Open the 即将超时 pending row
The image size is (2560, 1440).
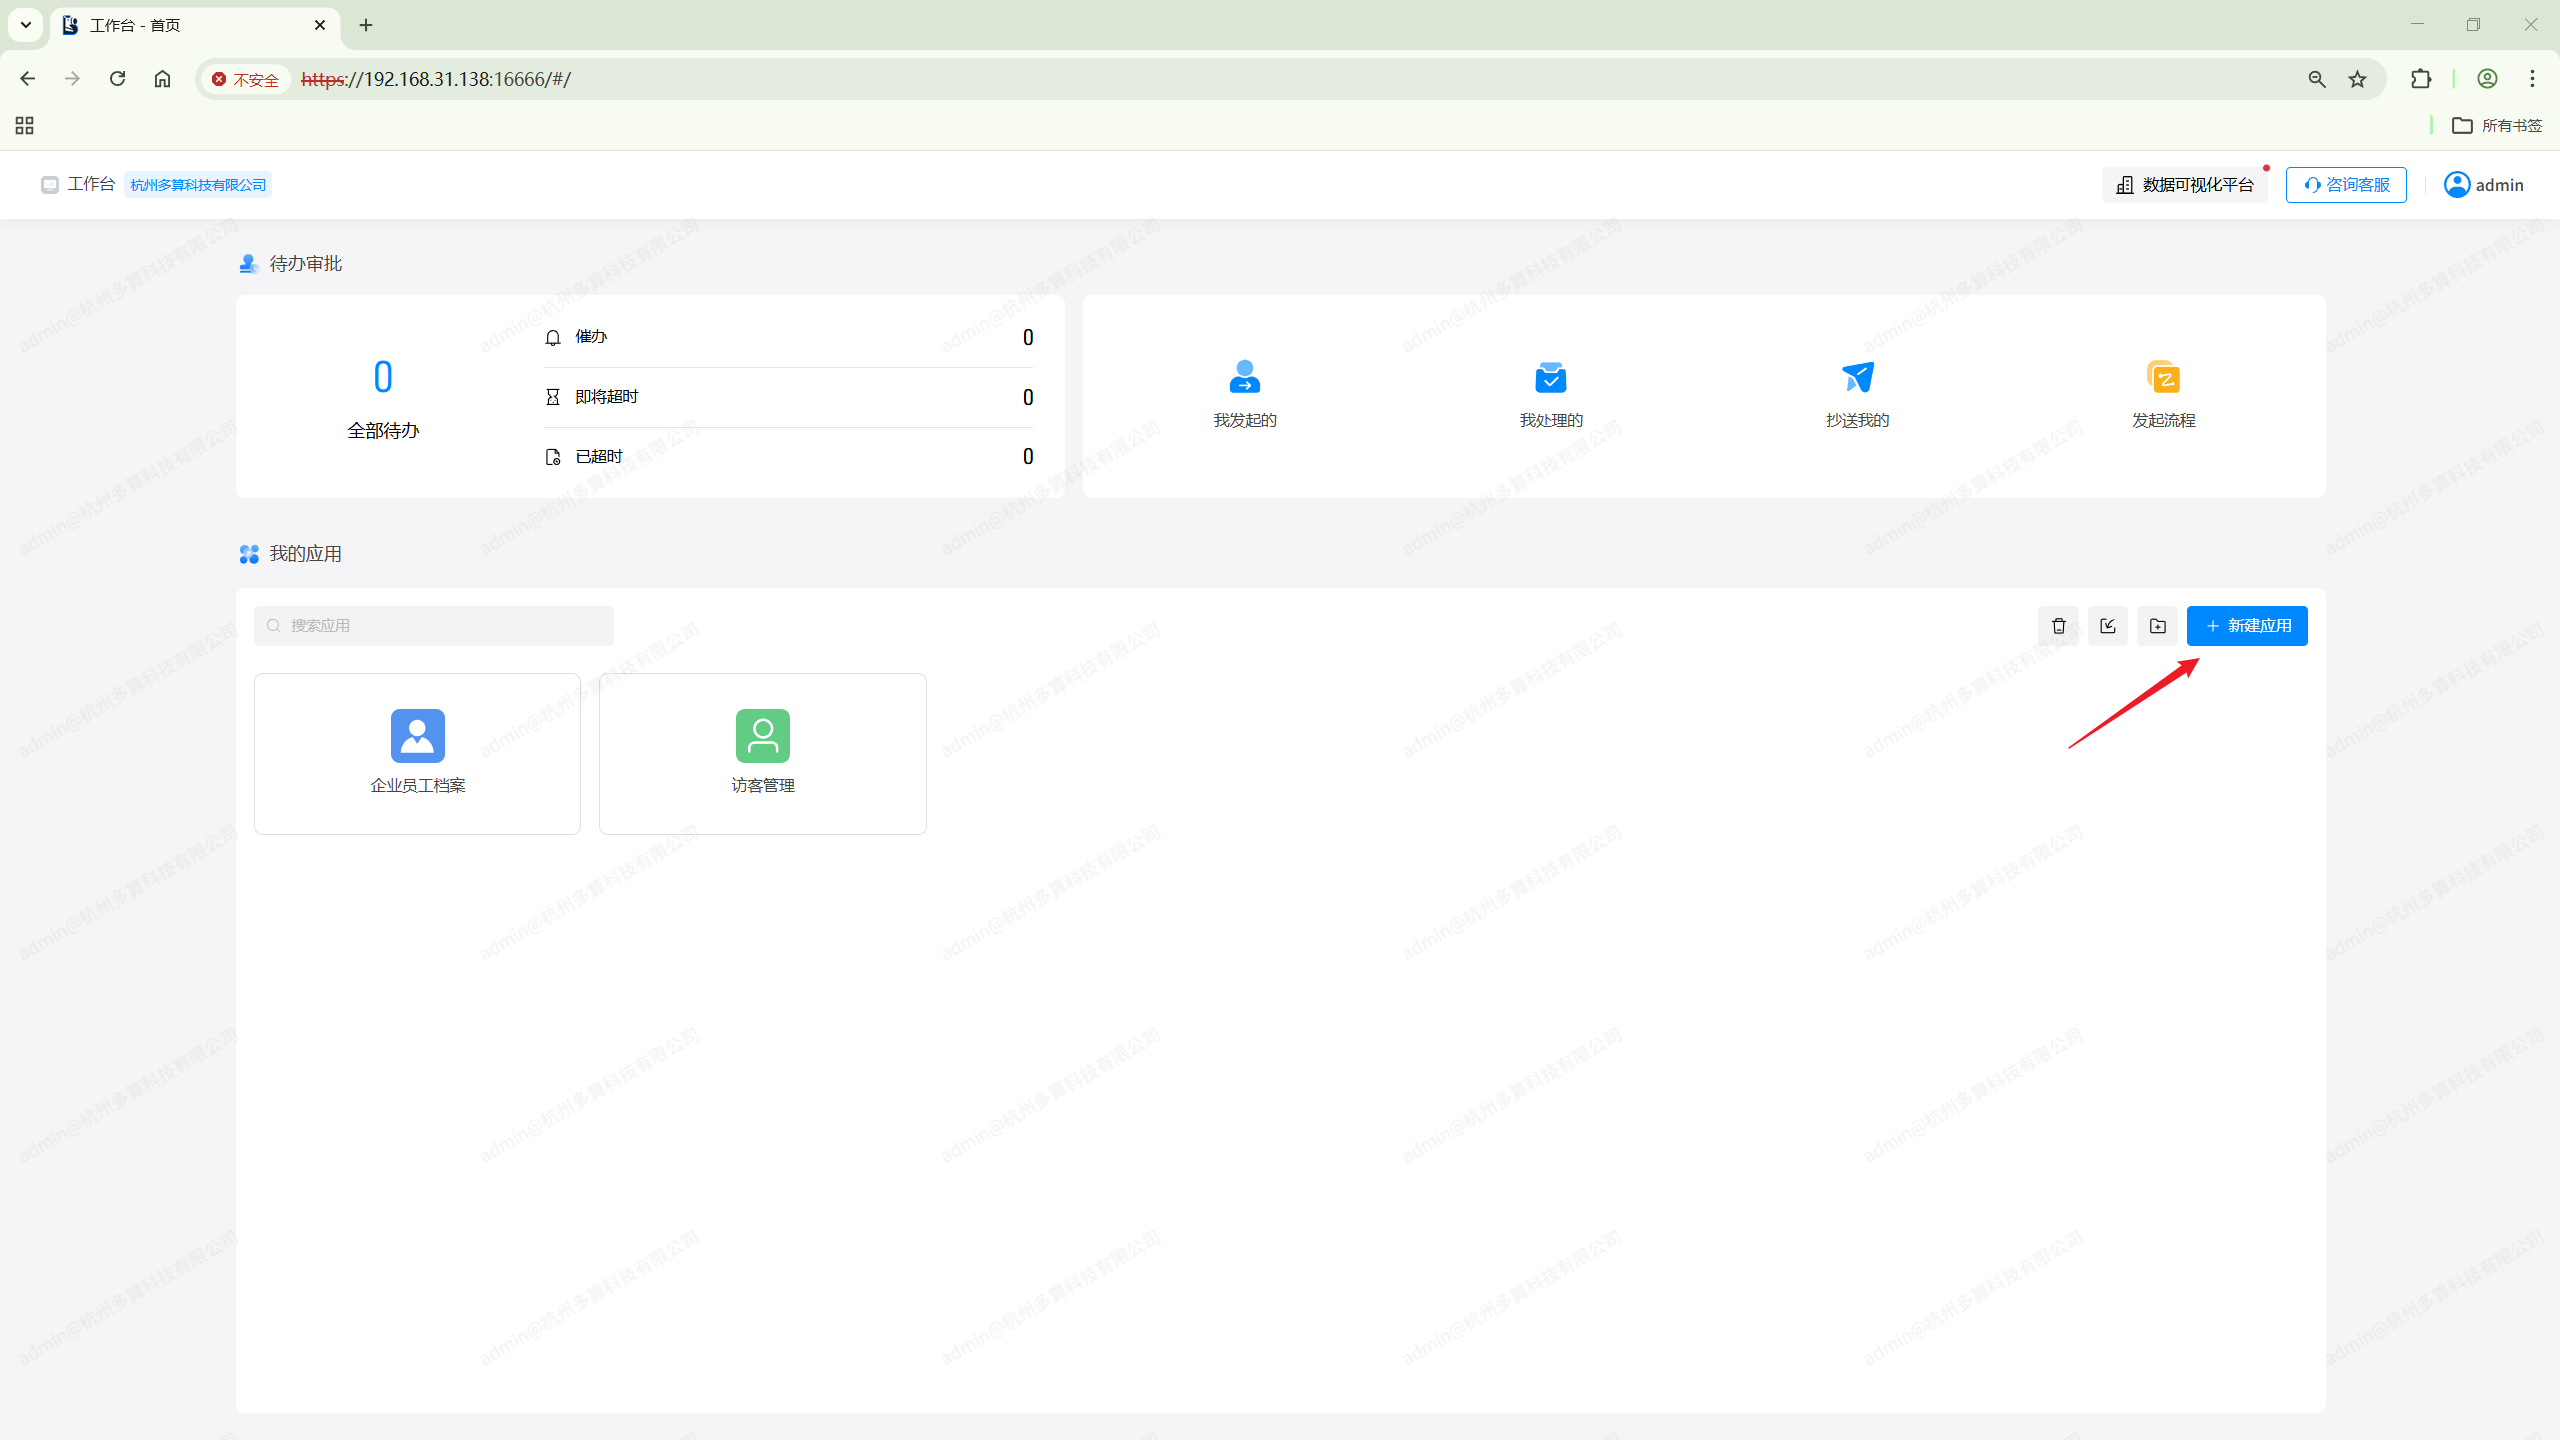pyautogui.click(x=788, y=397)
